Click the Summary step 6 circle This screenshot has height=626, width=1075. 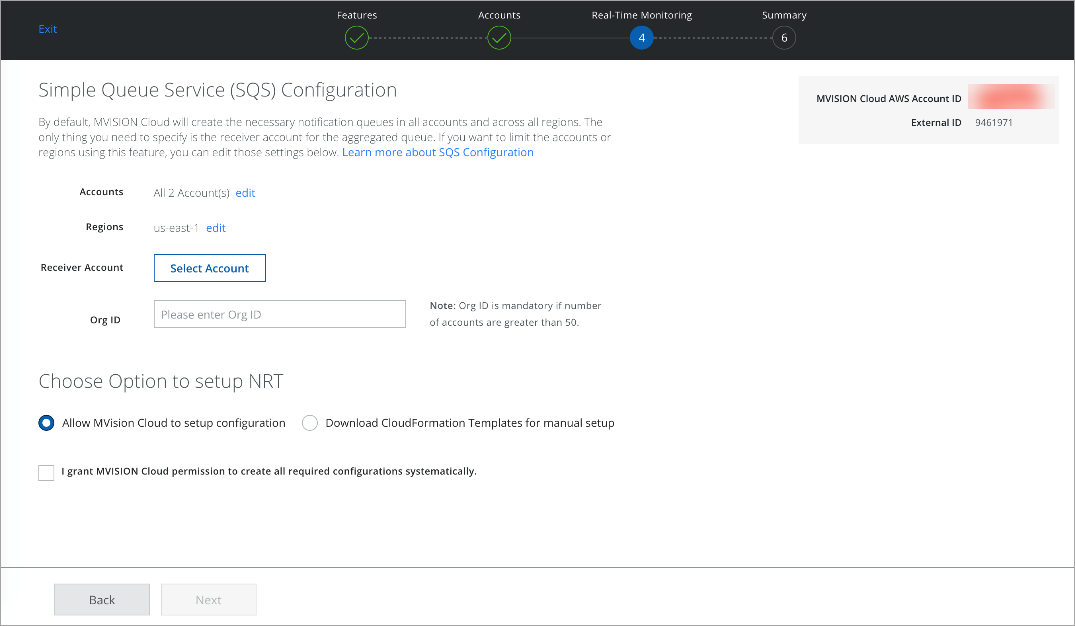[x=784, y=39]
